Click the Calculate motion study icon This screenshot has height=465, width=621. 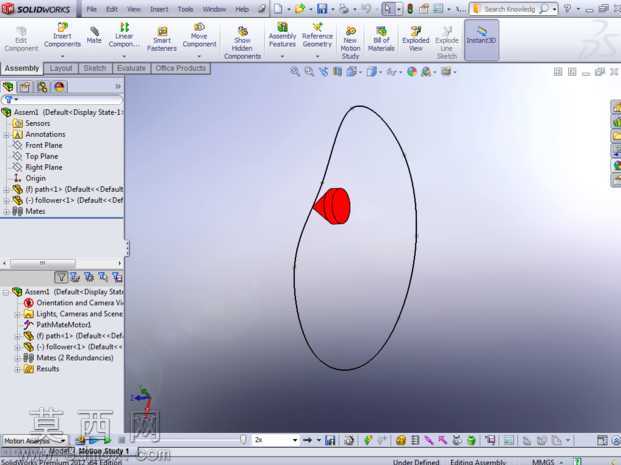click(81, 440)
